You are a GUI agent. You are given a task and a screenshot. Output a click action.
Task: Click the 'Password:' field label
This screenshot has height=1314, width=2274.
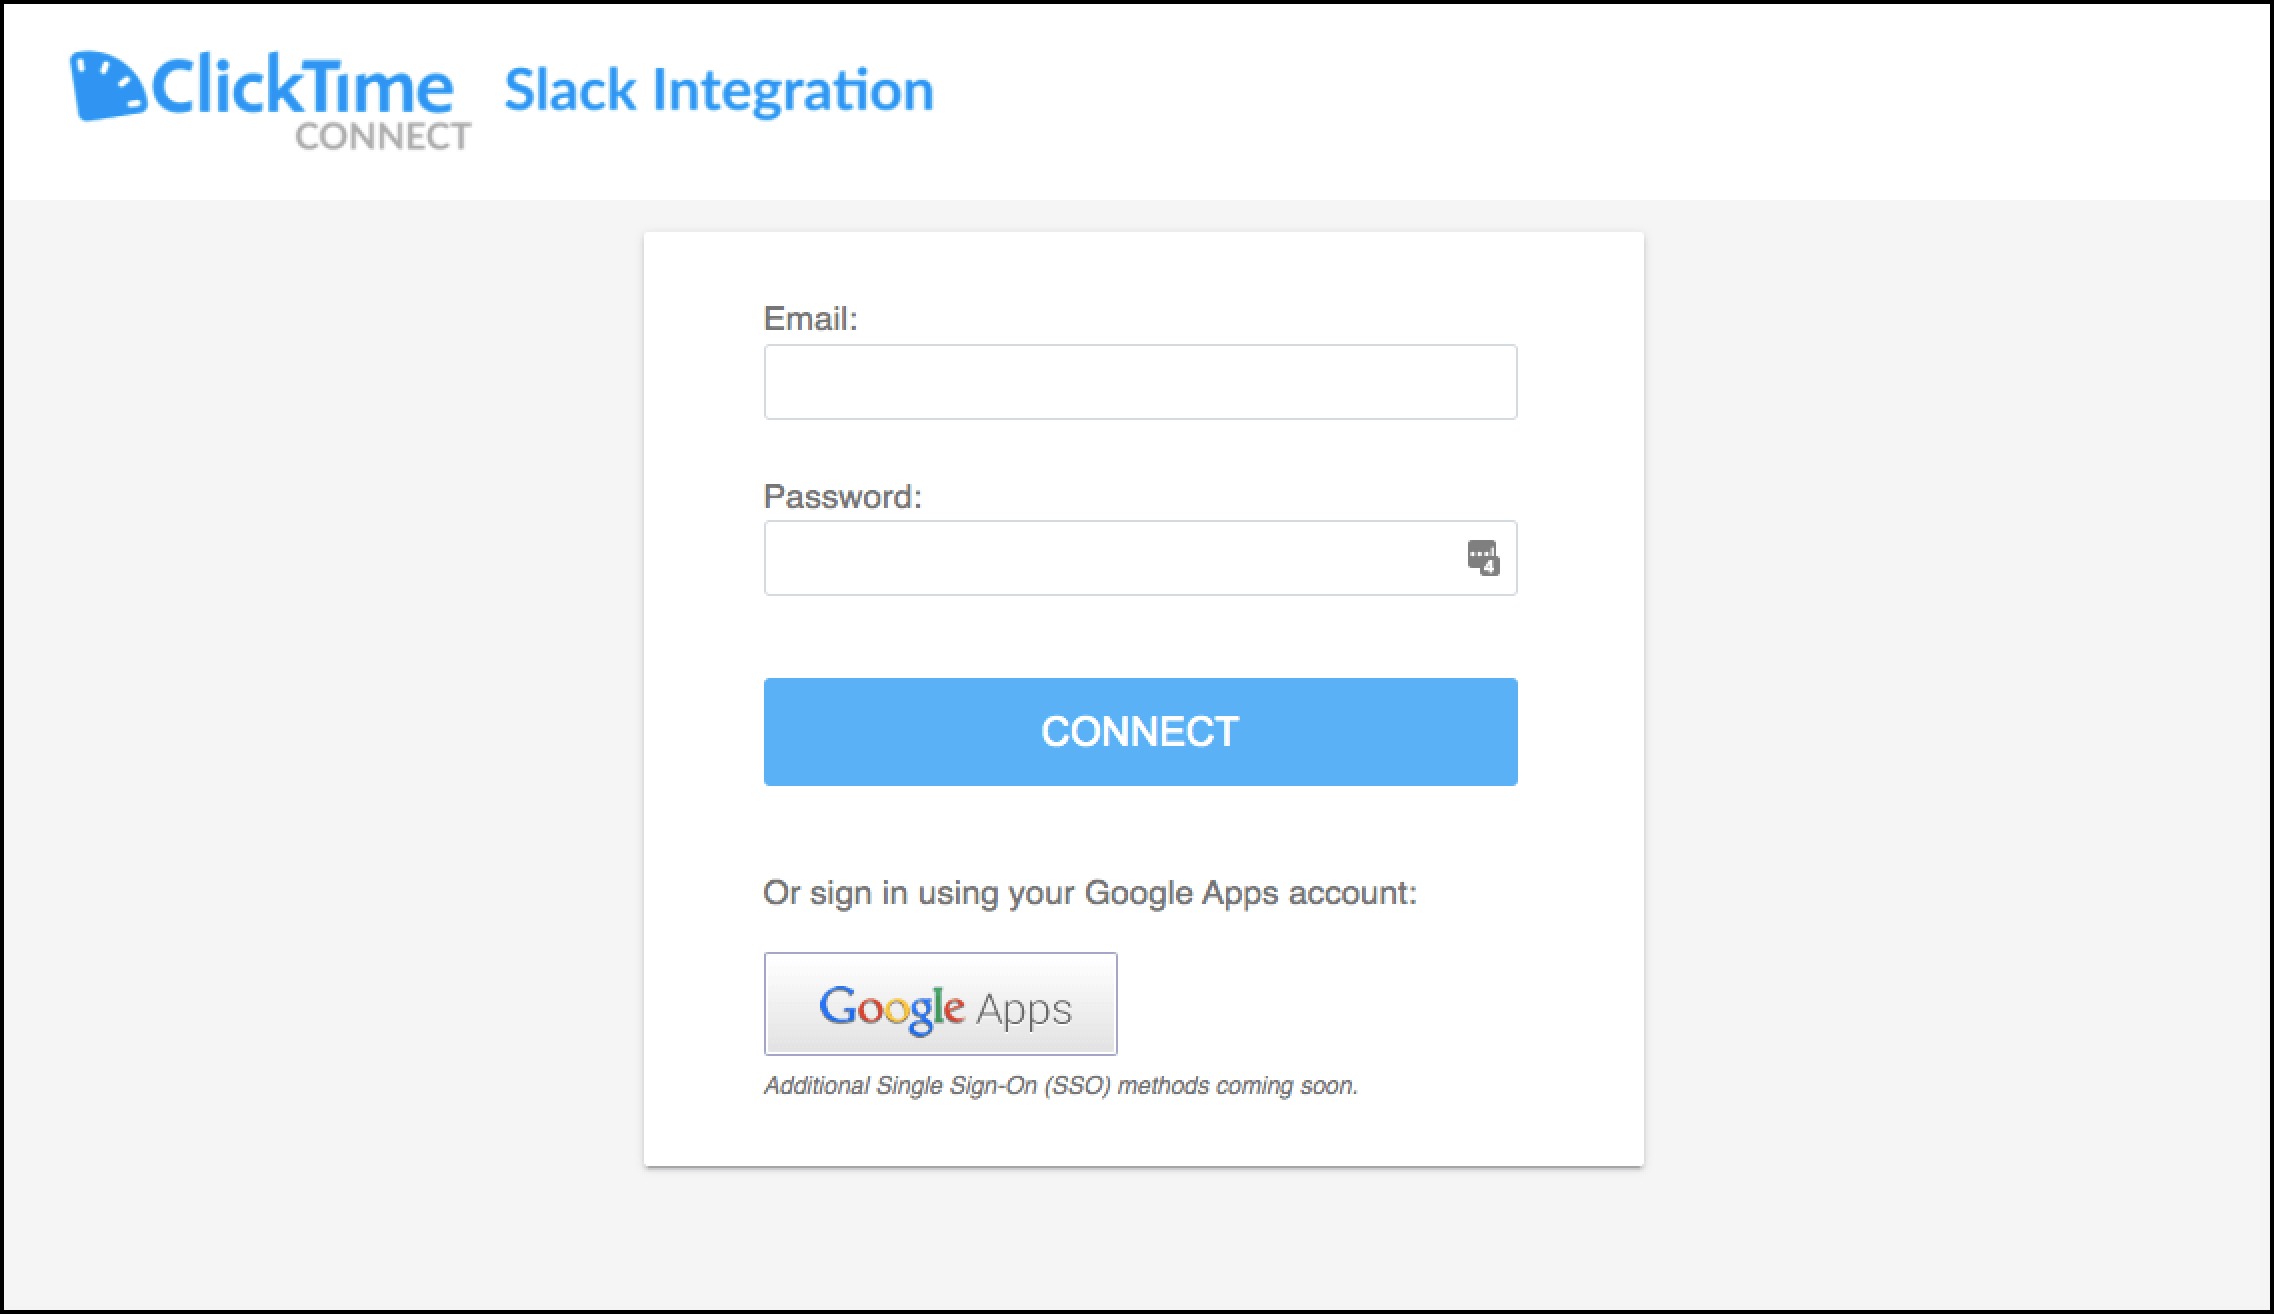pyautogui.click(x=843, y=496)
